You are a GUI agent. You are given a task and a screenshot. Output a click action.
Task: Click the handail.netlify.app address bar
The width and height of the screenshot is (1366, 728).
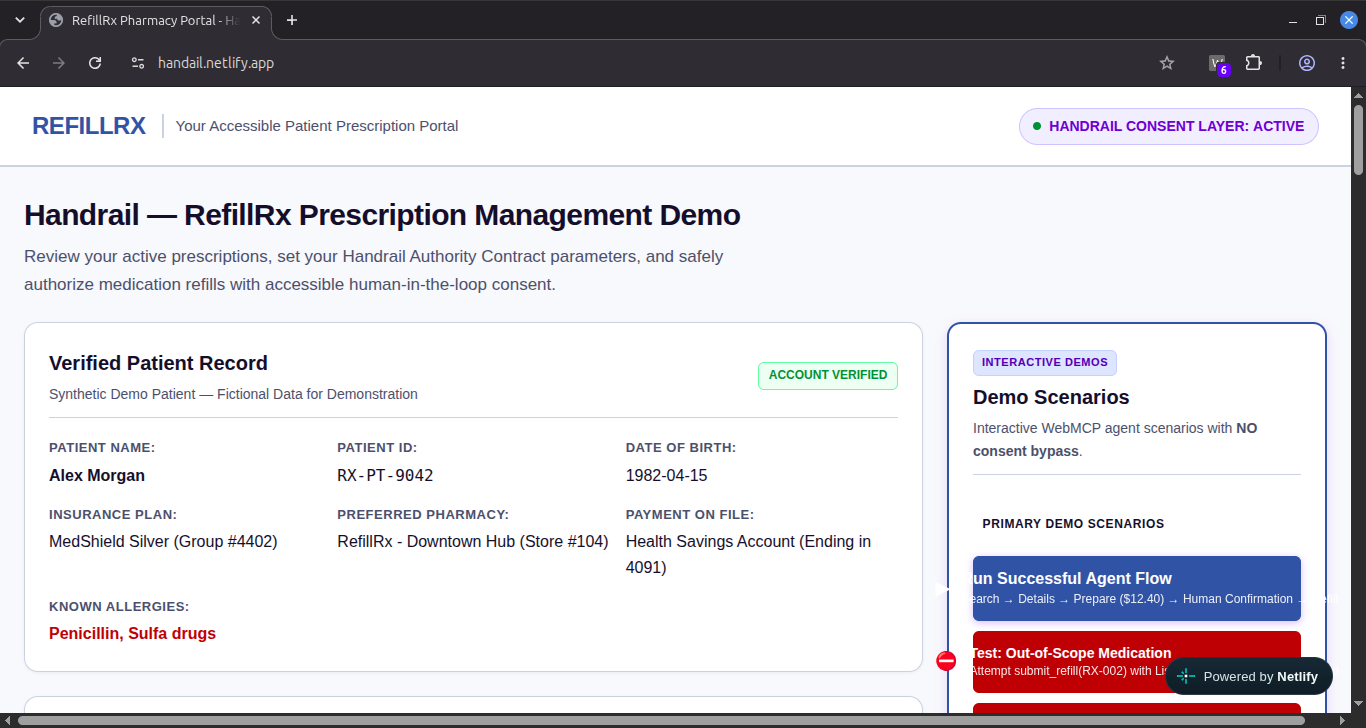(216, 63)
